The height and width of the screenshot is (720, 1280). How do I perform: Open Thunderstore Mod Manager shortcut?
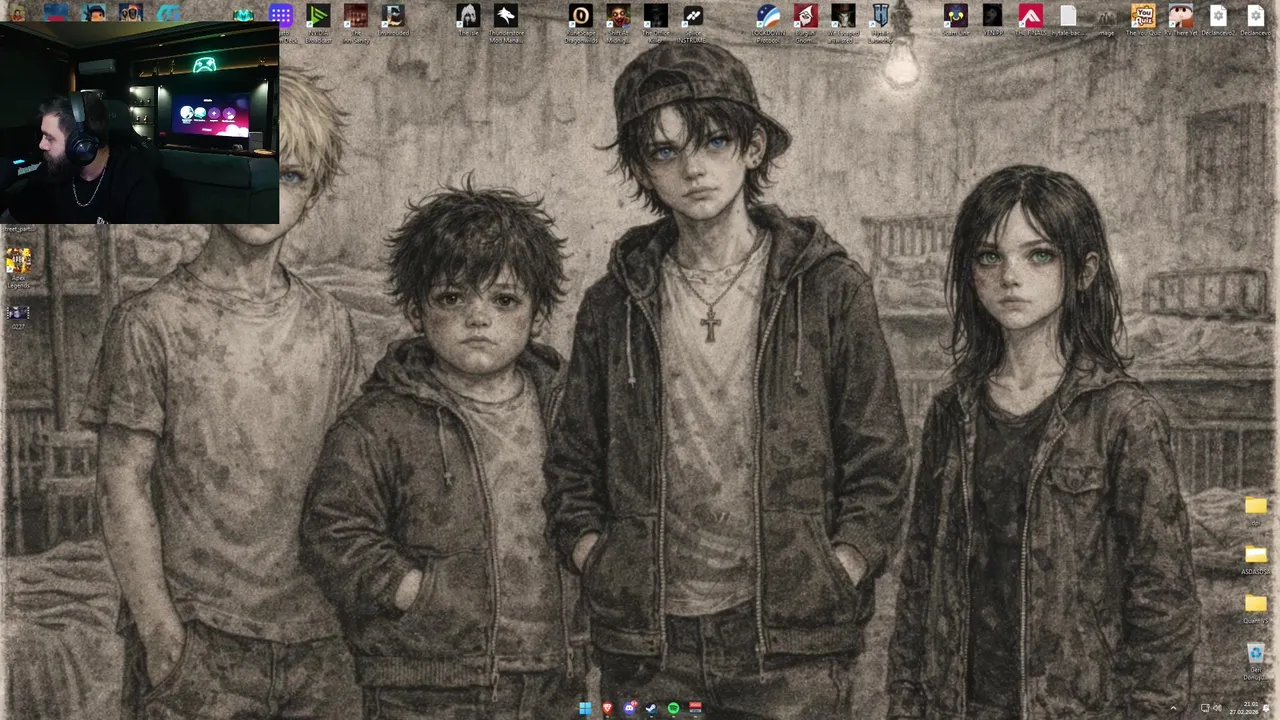505,22
